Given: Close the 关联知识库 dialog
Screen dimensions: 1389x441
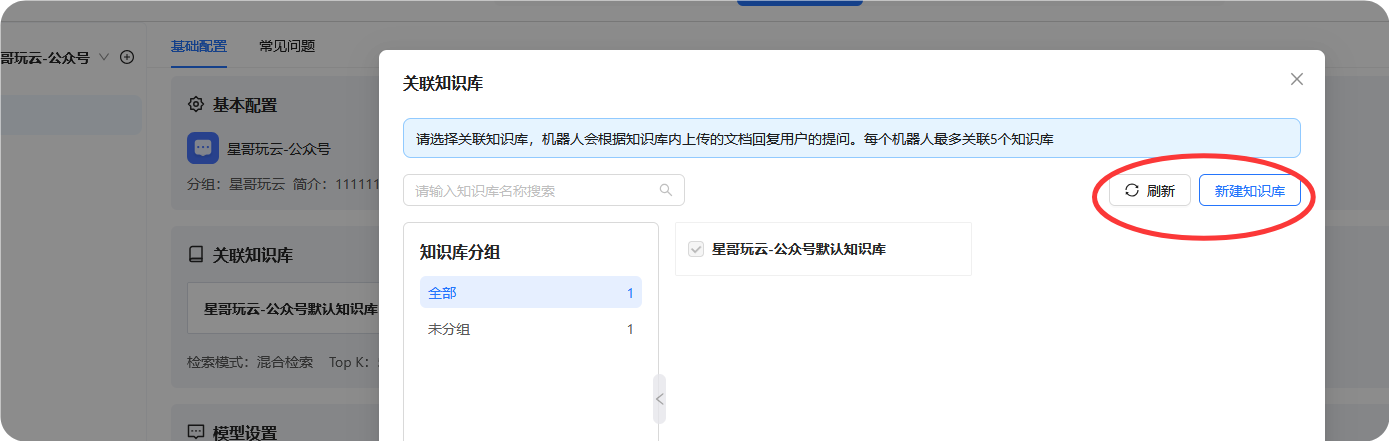Looking at the screenshot, I should [x=1297, y=79].
